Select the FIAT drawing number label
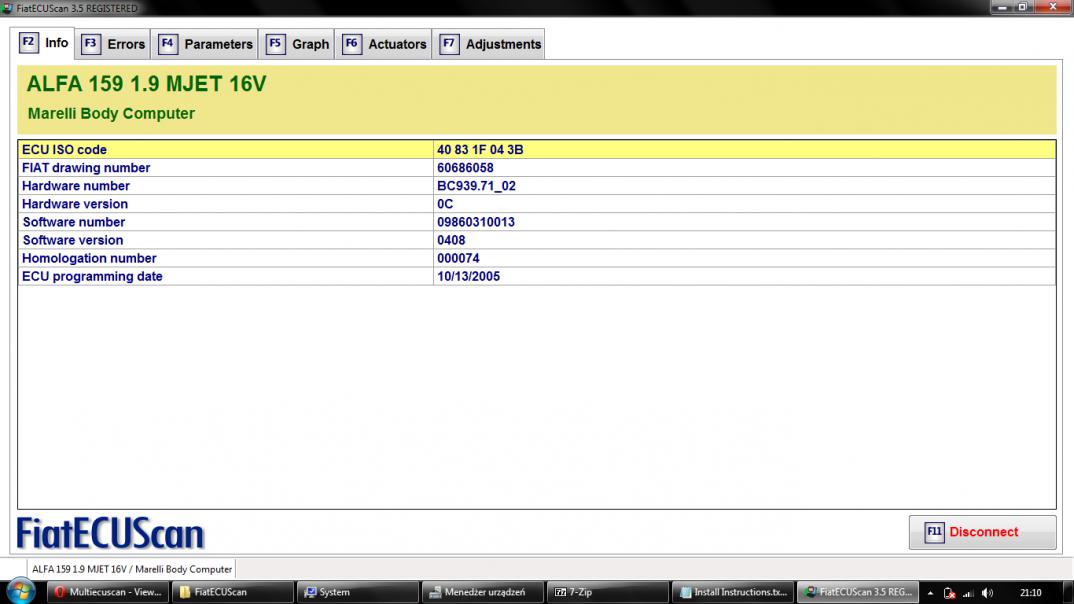 pos(86,168)
